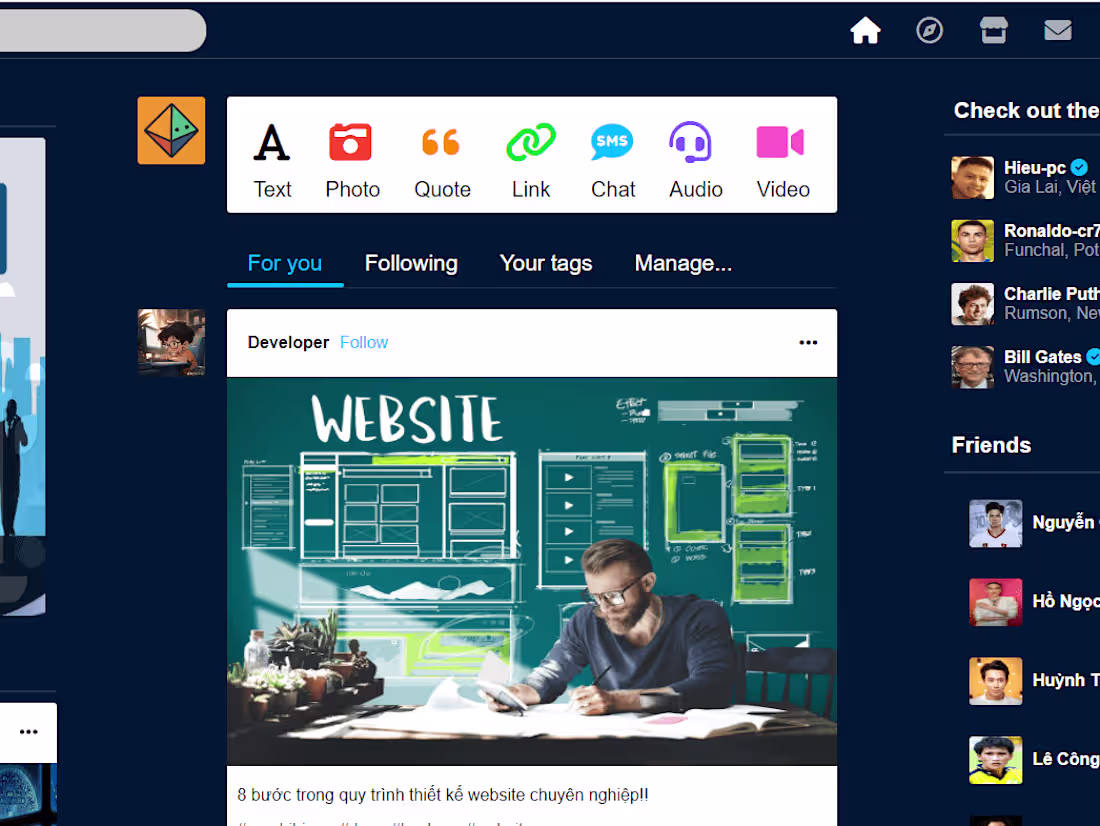Open the Your tags tab

[546, 263]
